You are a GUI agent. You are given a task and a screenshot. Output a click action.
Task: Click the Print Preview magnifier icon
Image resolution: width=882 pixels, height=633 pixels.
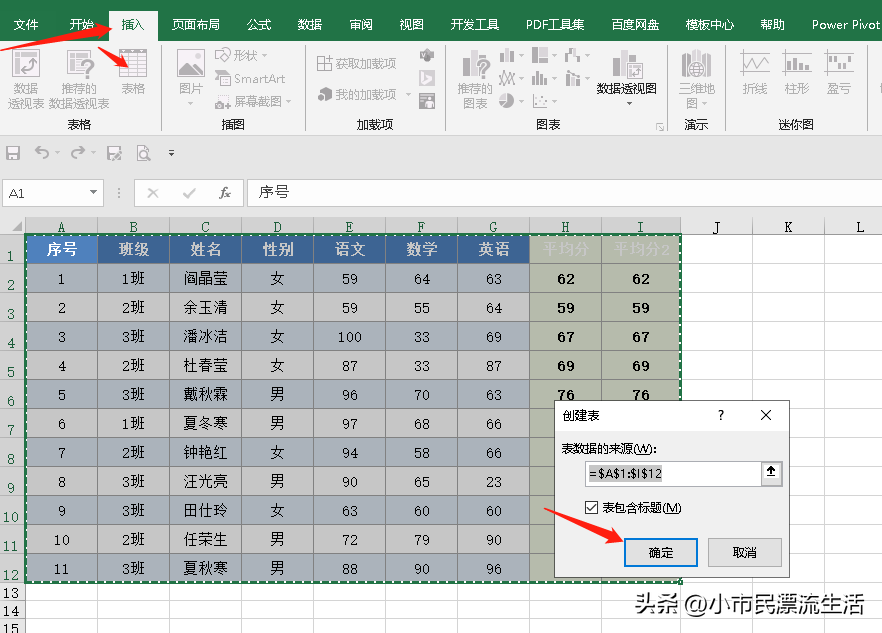[143, 153]
